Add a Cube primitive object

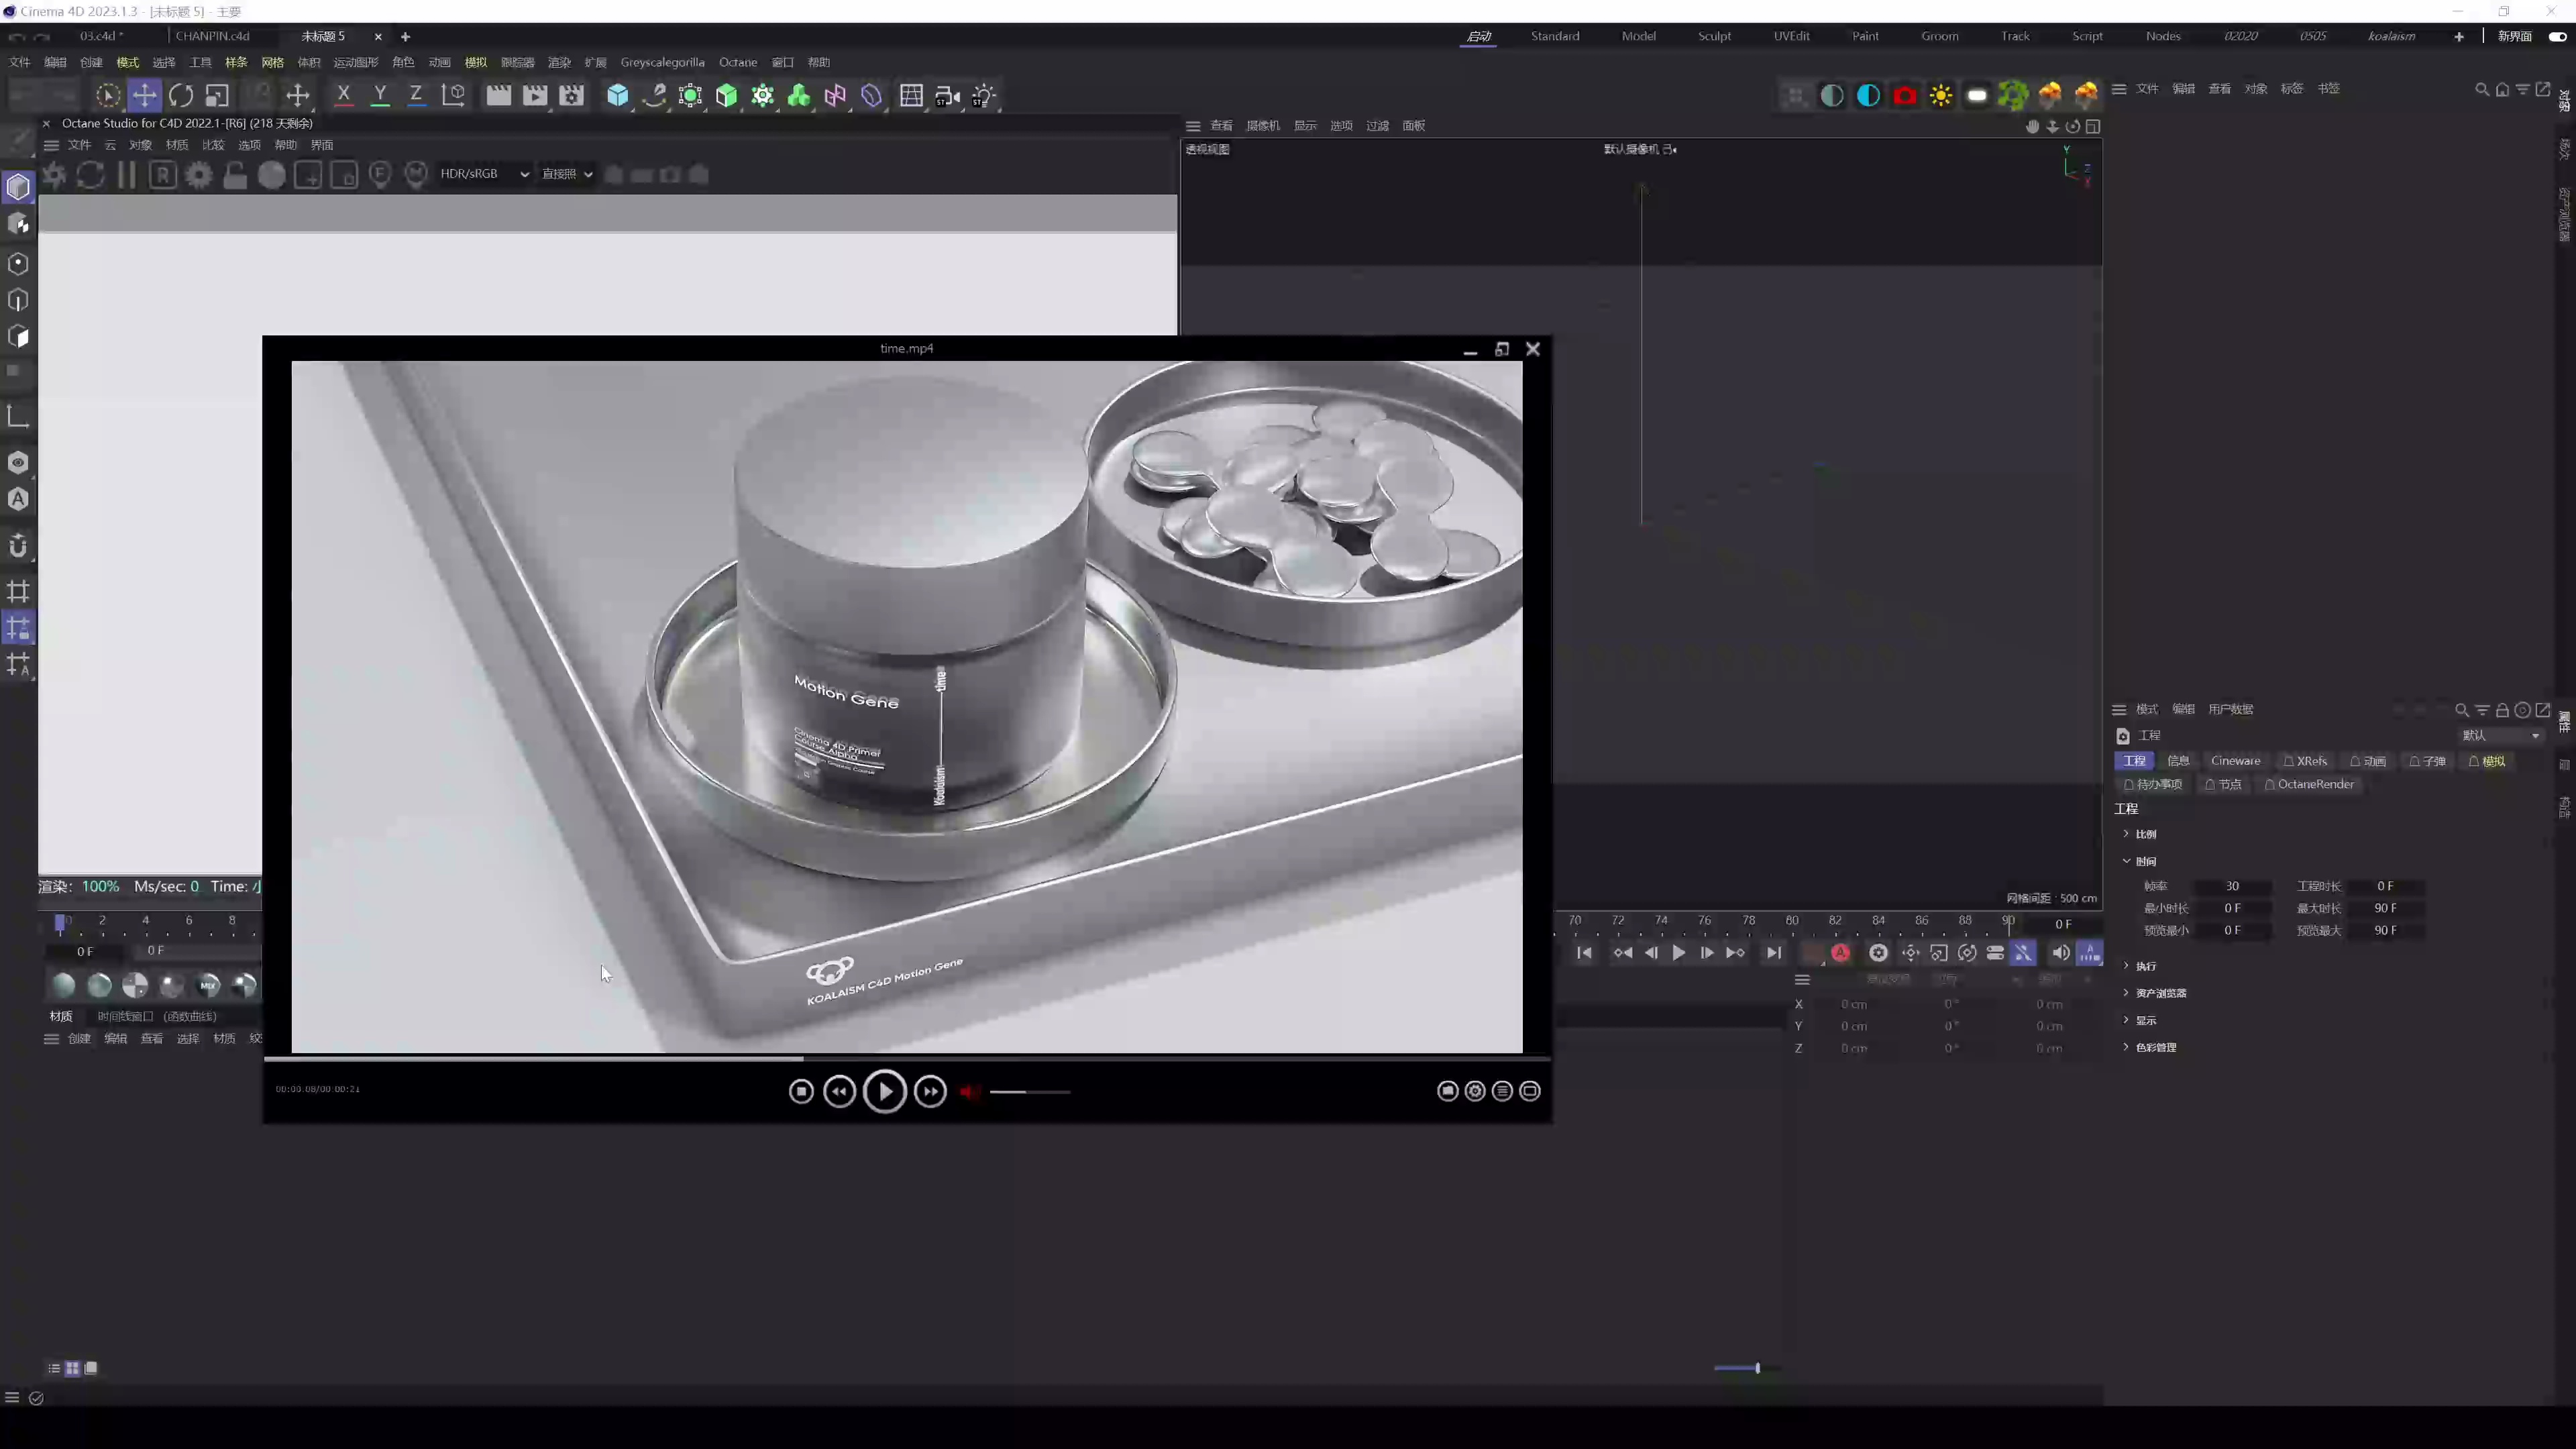tap(618, 96)
